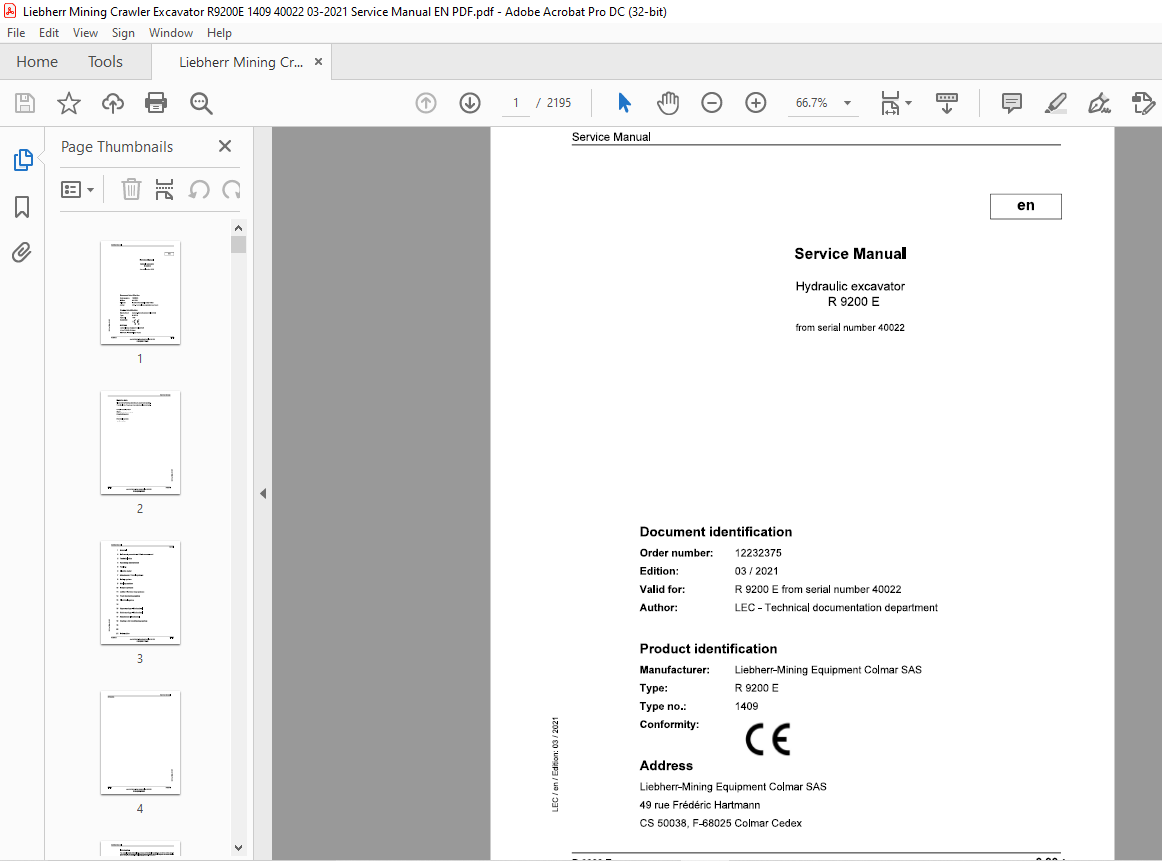Collapse the navigation pane arrow
This screenshot has width=1162, height=861.
click(263, 493)
